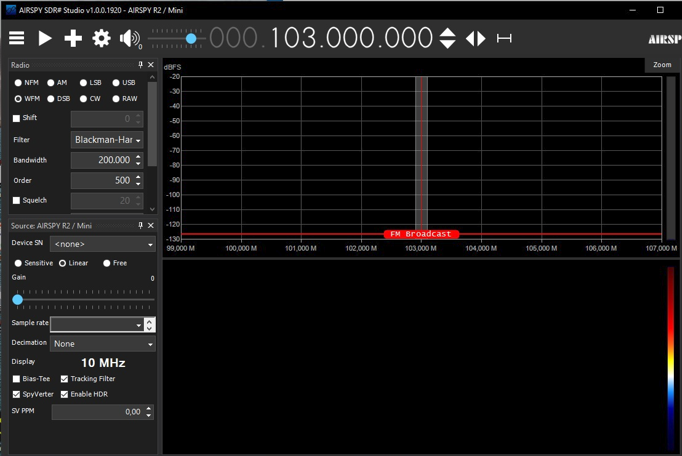Open the Sample rate dropdown
682x456 pixels.
(x=97, y=325)
